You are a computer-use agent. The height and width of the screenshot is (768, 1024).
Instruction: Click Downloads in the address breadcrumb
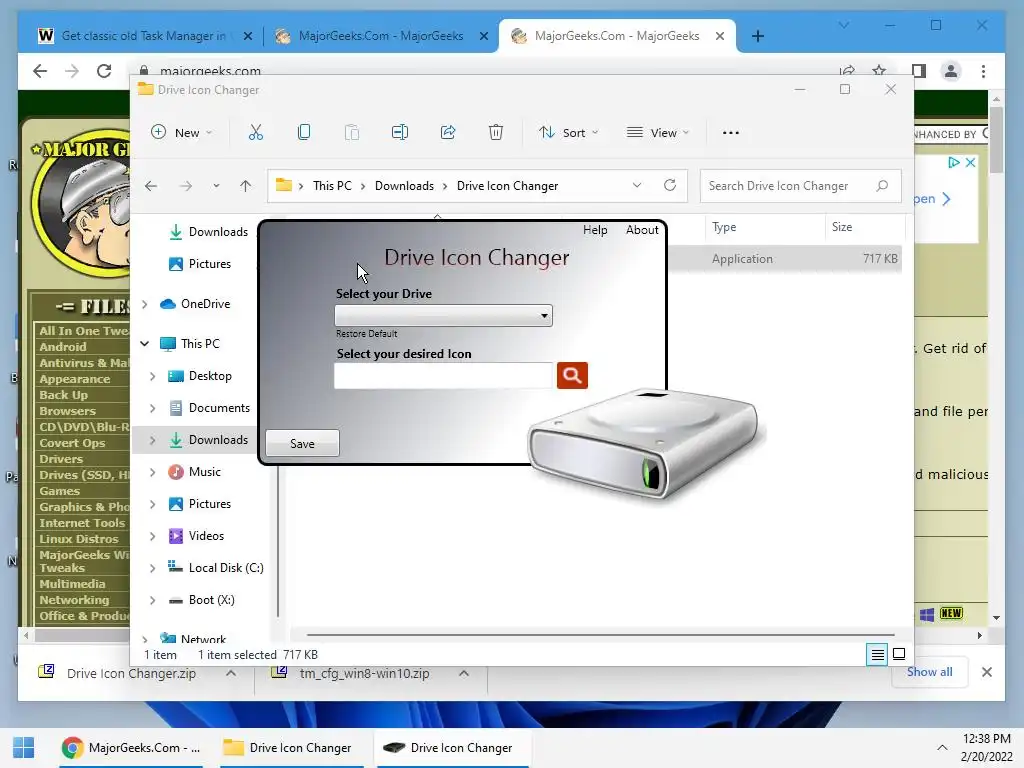pos(404,186)
